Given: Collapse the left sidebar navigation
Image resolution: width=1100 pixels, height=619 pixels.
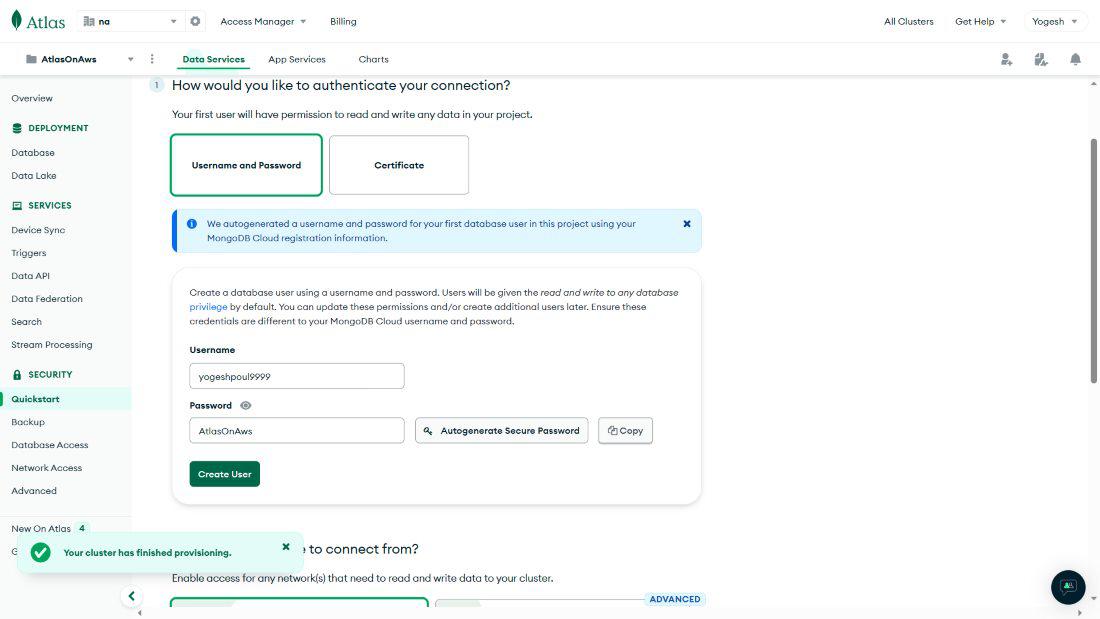Looking at the screenshot, I should click(x=131, y=596).
